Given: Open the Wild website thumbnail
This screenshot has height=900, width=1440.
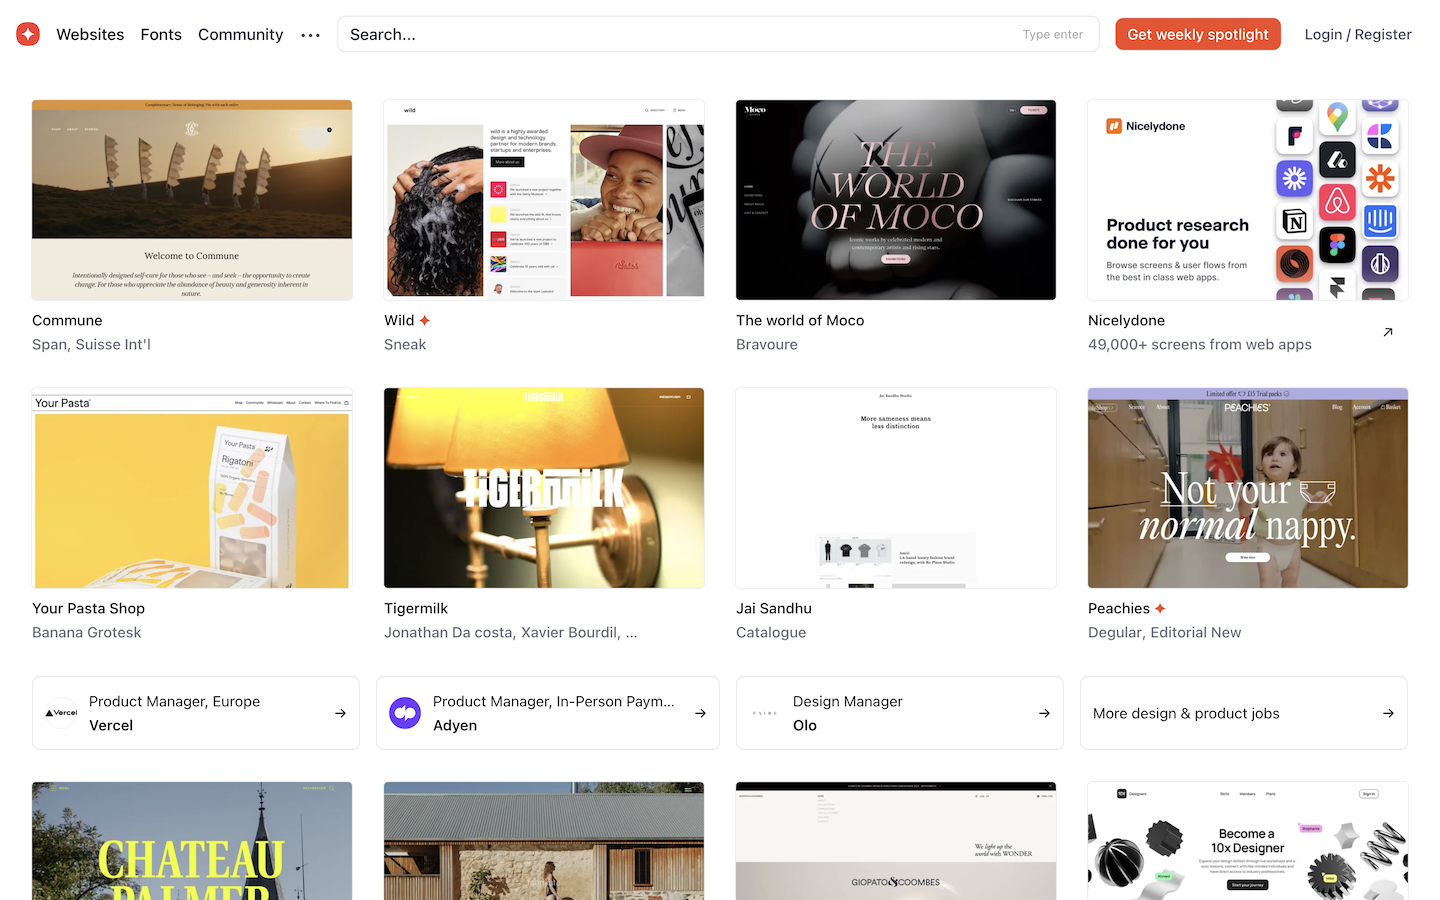Looking at the screenshot, I should [544, 200].
